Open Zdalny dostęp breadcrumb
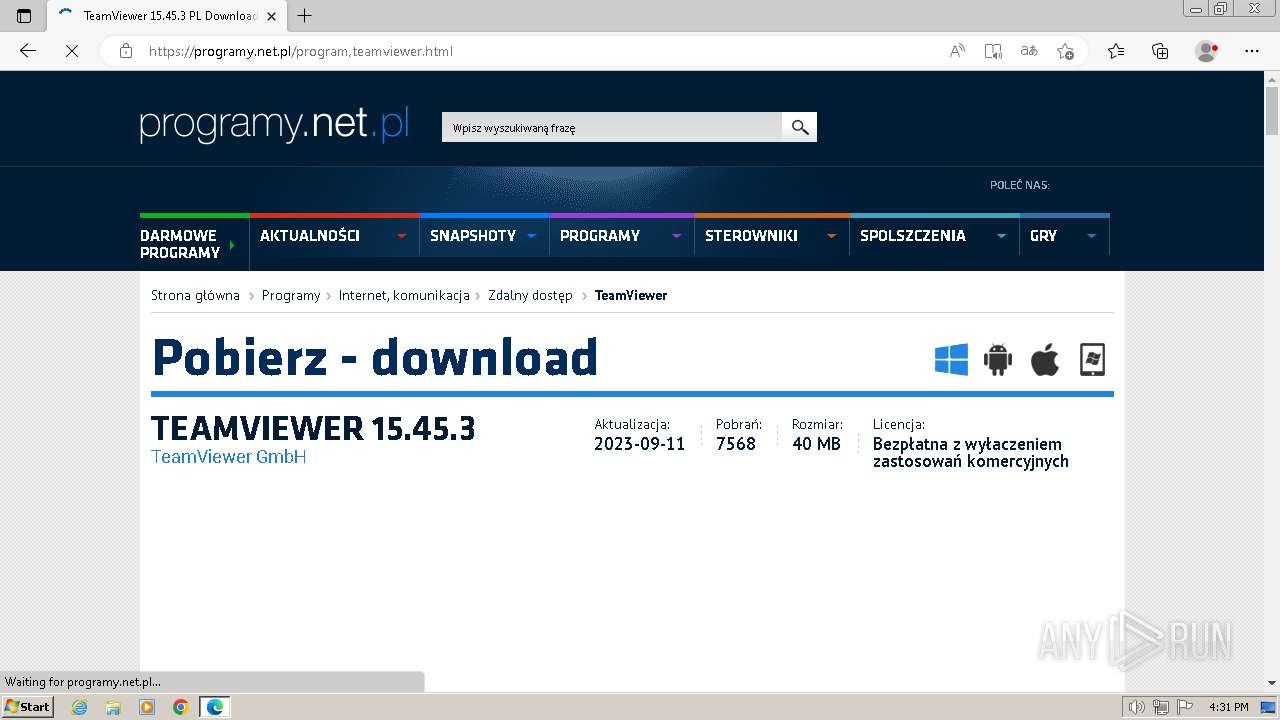Viewport: 1280px width, 720px height. (x=531, y=295)
